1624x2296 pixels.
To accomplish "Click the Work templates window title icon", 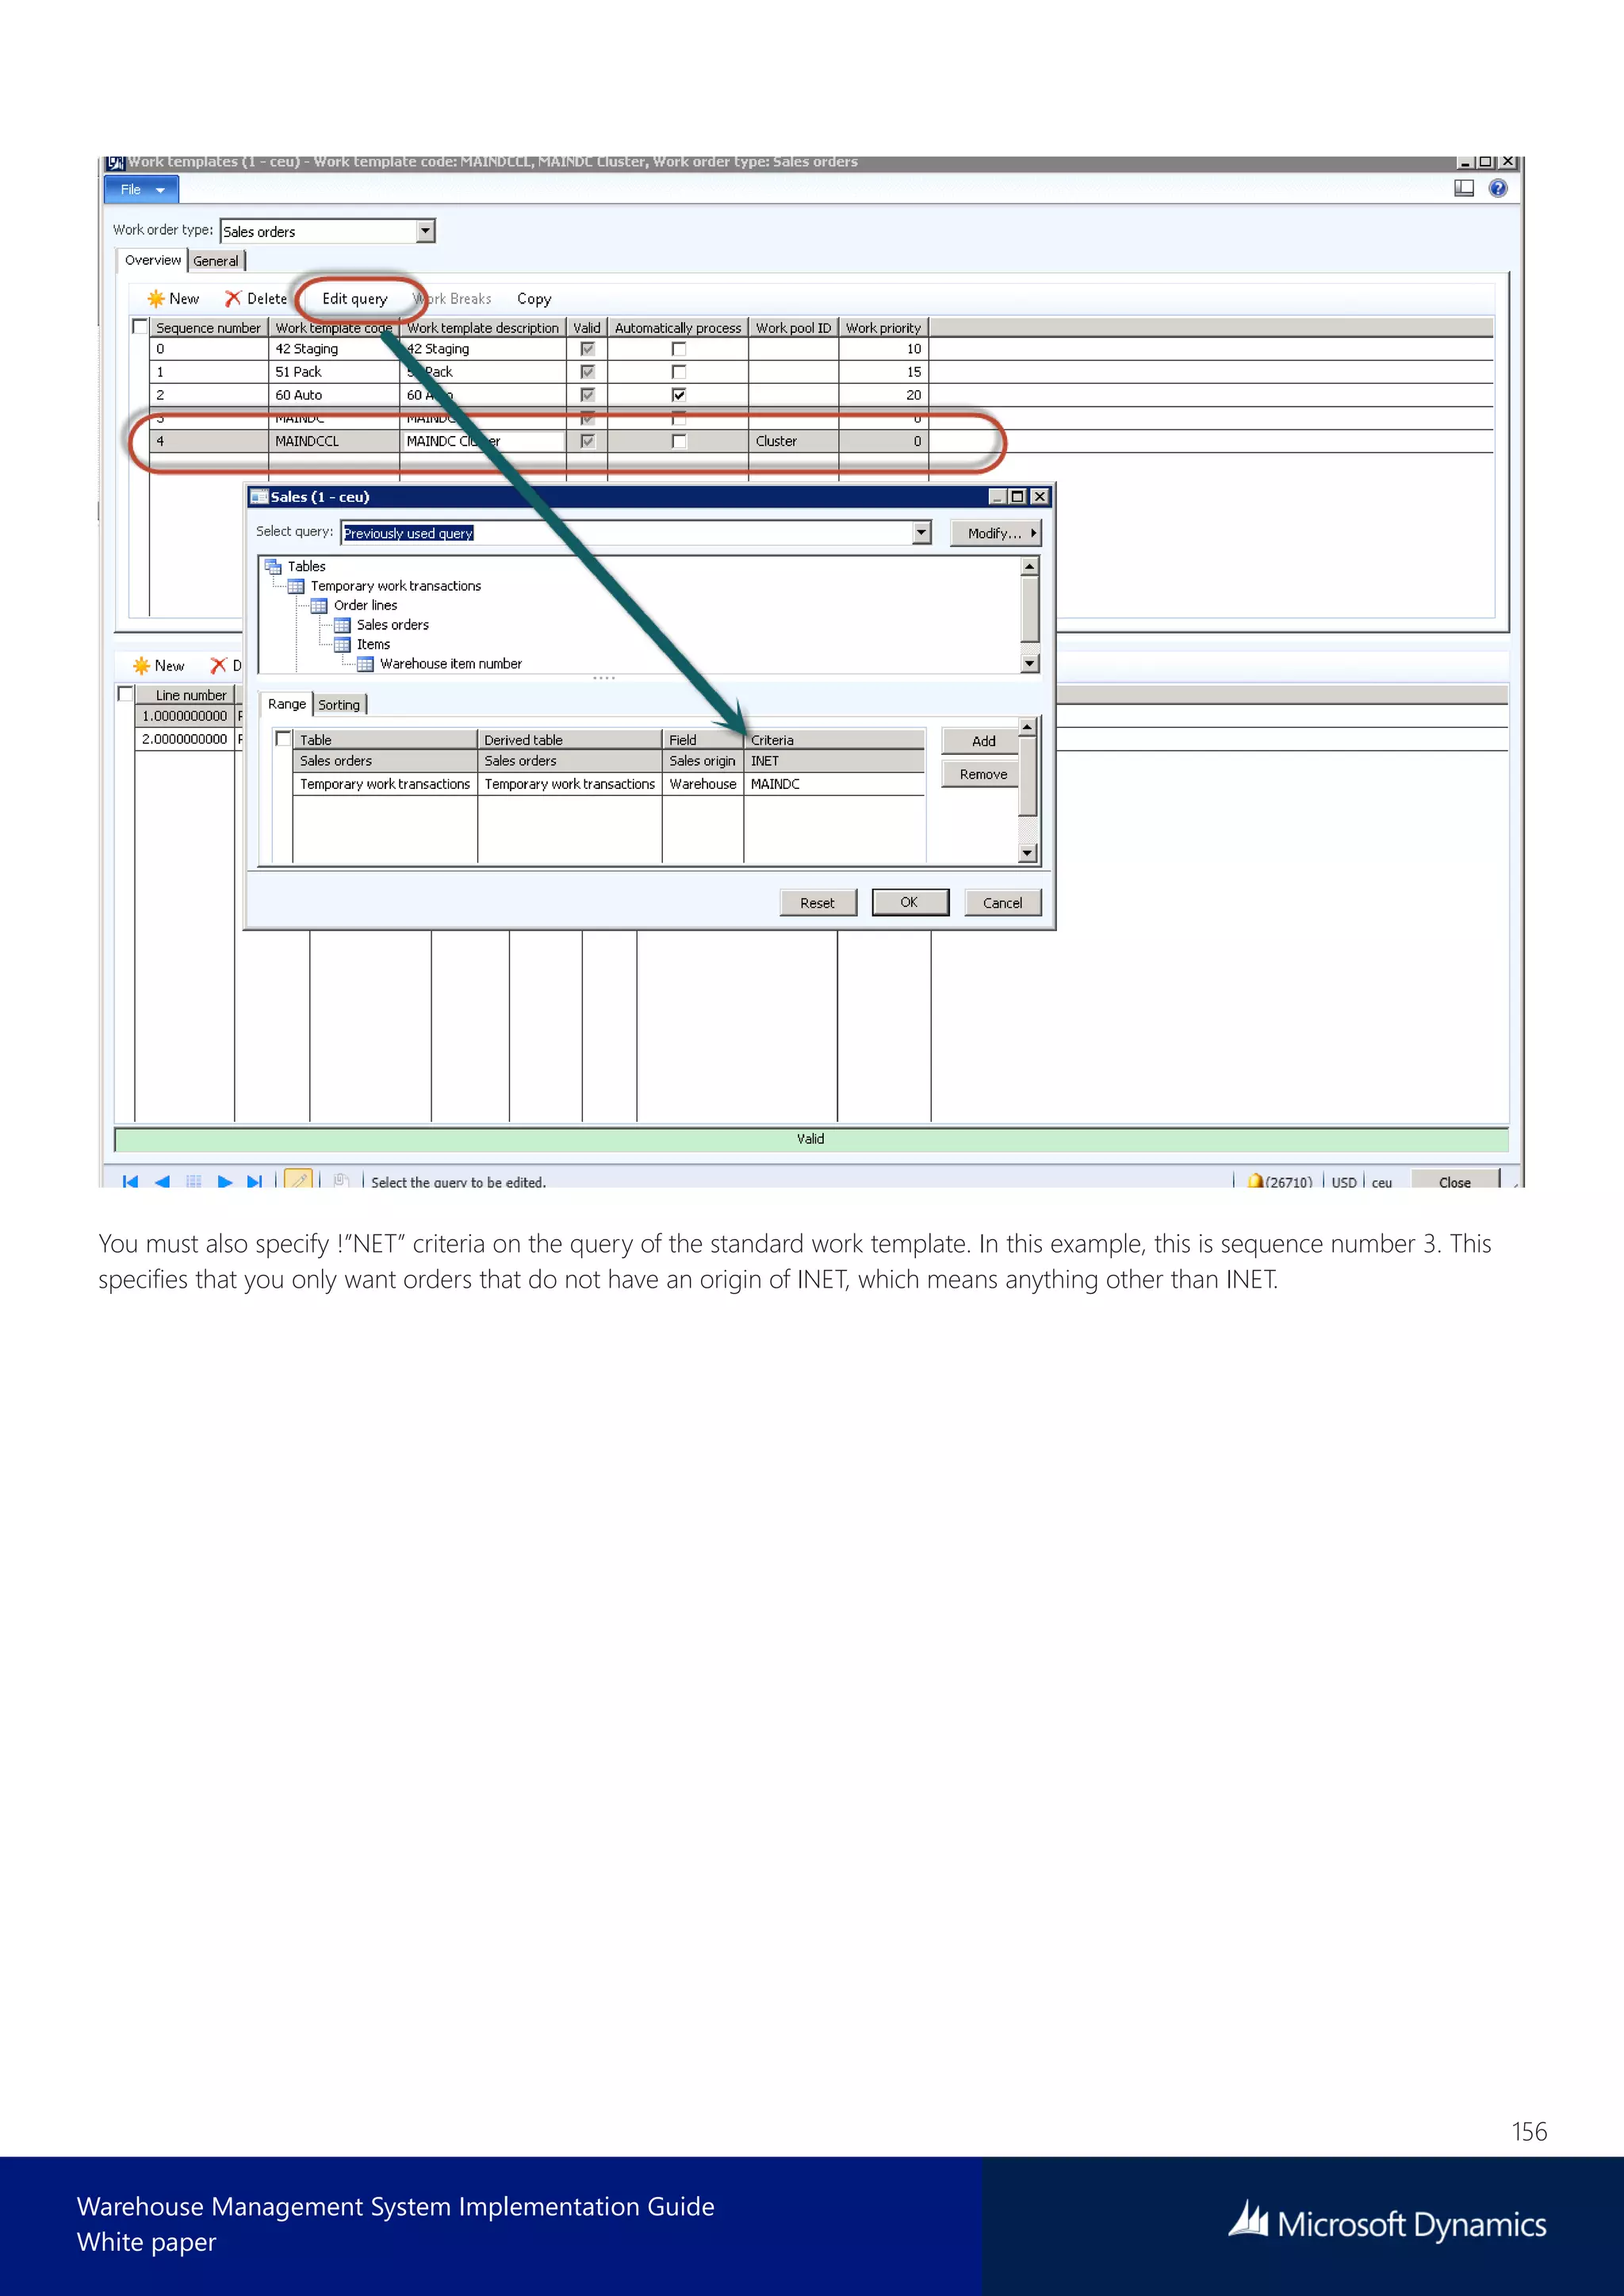I will coord(115,162).
